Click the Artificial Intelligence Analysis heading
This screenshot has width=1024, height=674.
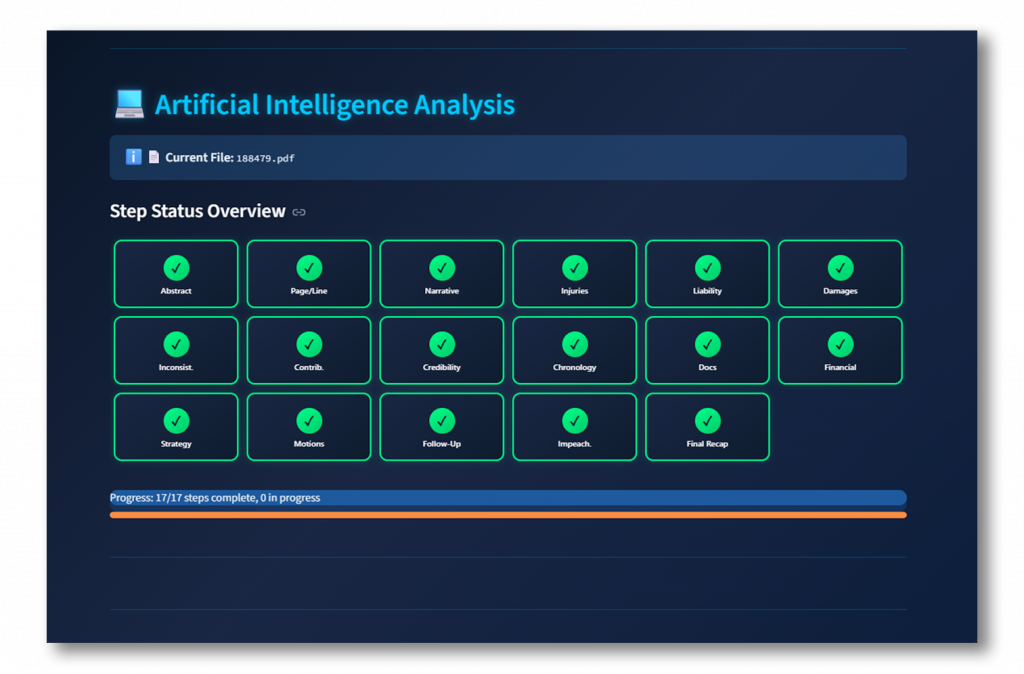pyautogui.click(x=334, y=104)
